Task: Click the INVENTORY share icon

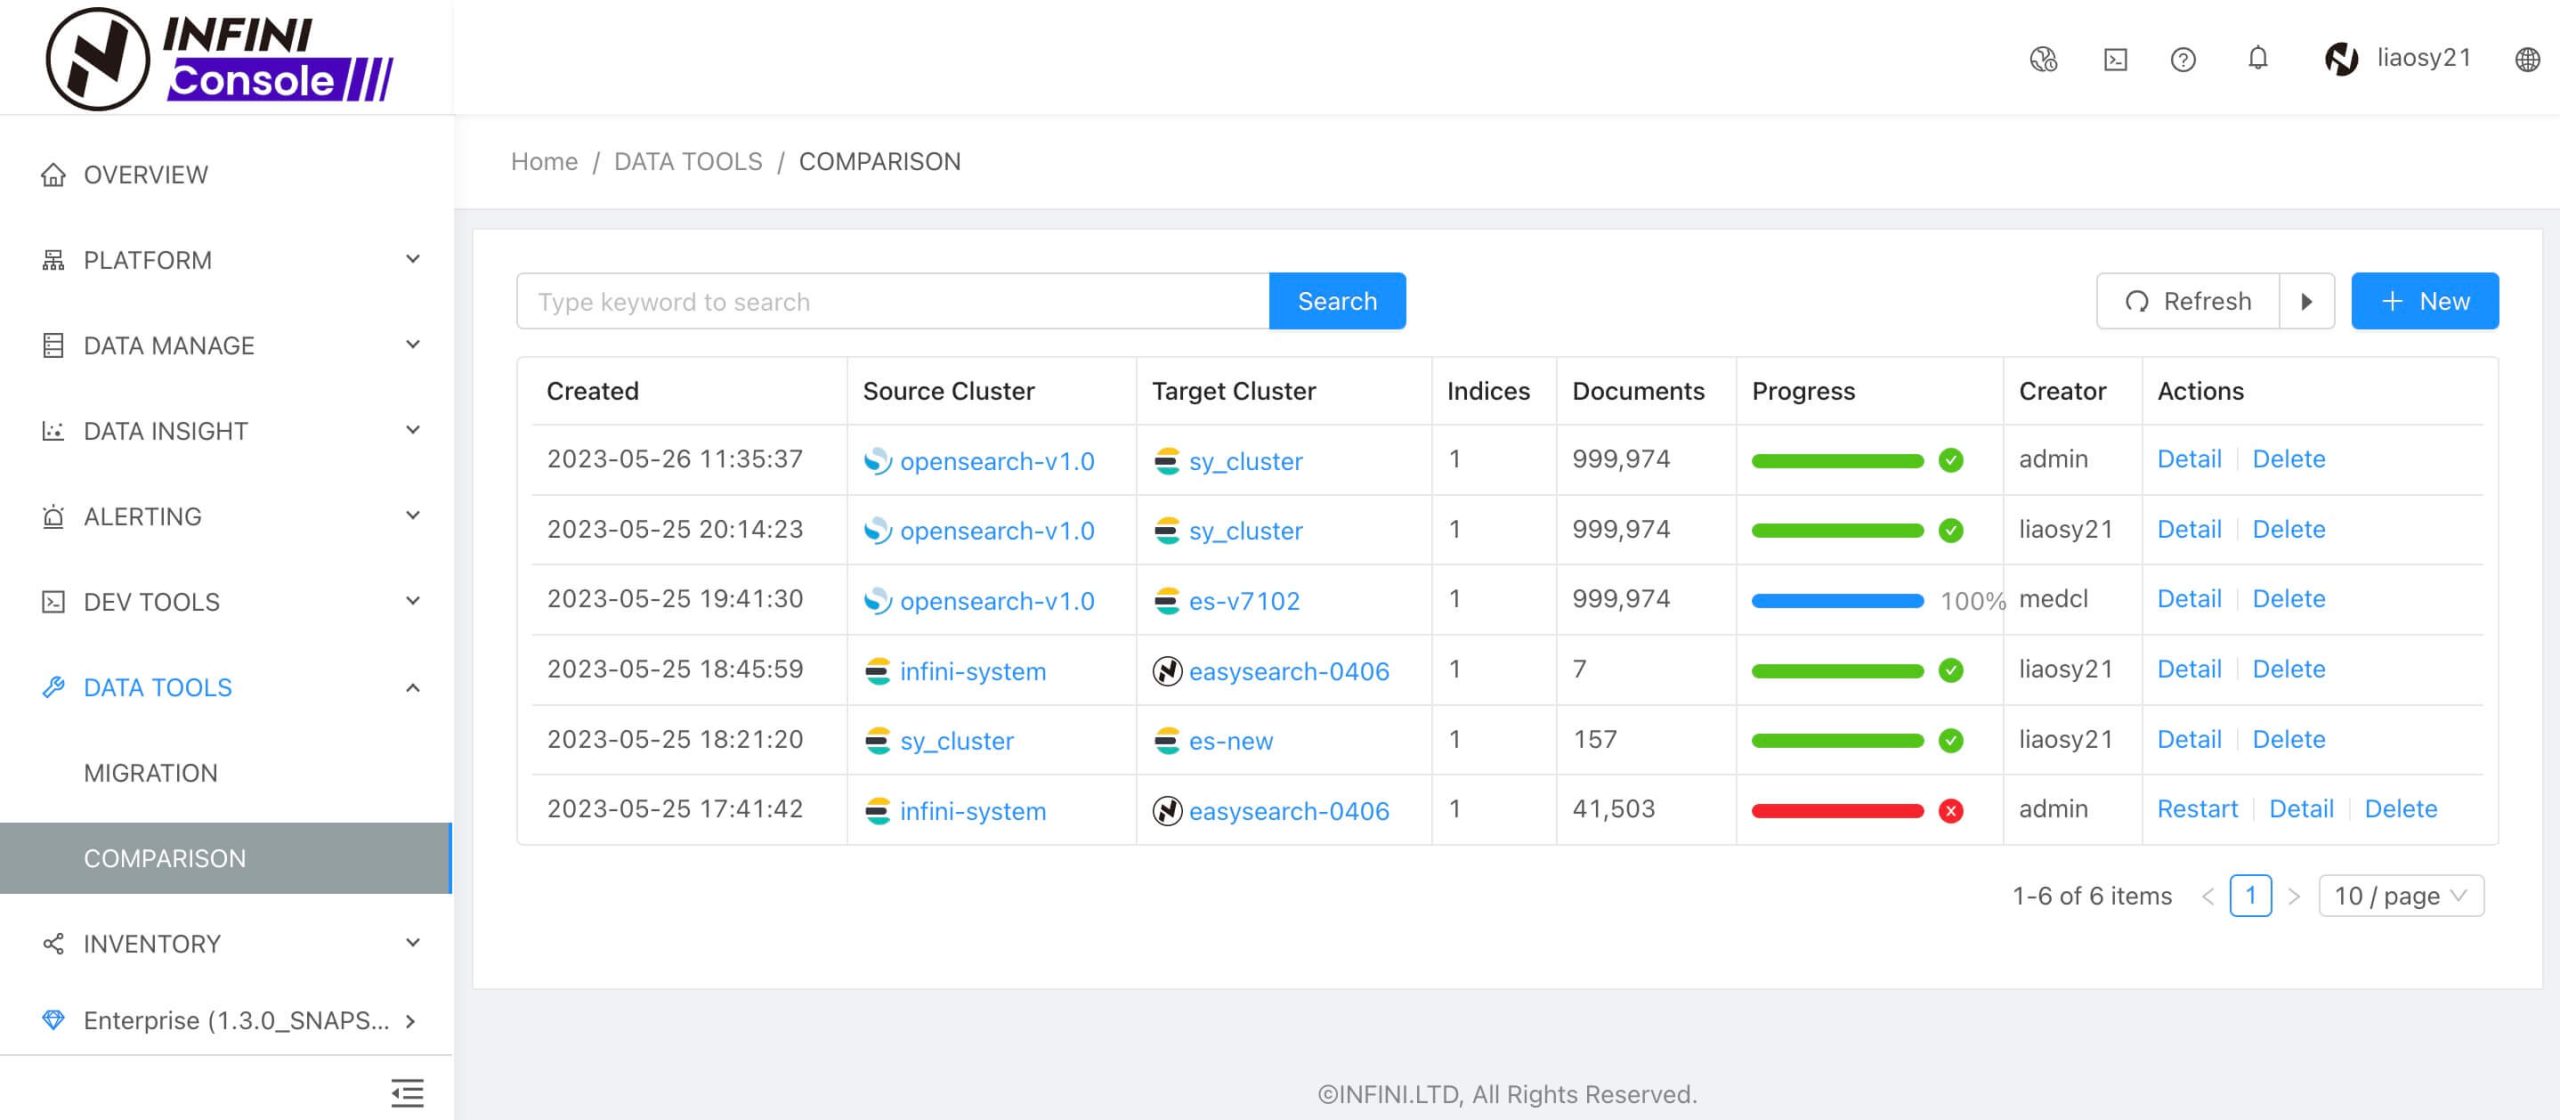Action: coord(53,944)
